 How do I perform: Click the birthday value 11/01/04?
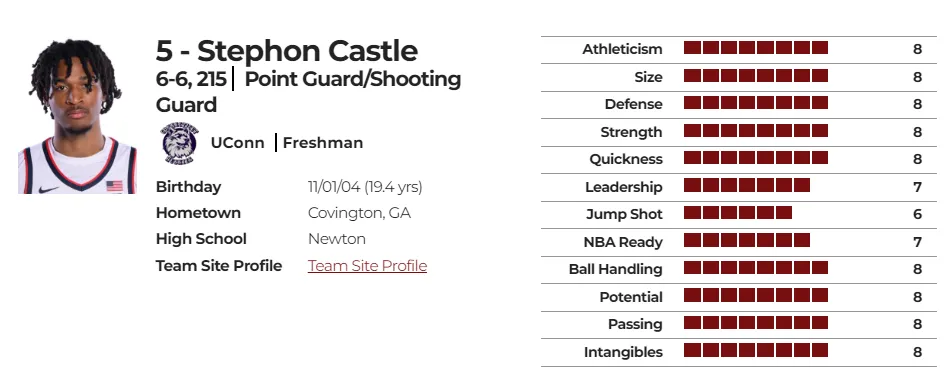pyautogui.click(x=334, y=187)
